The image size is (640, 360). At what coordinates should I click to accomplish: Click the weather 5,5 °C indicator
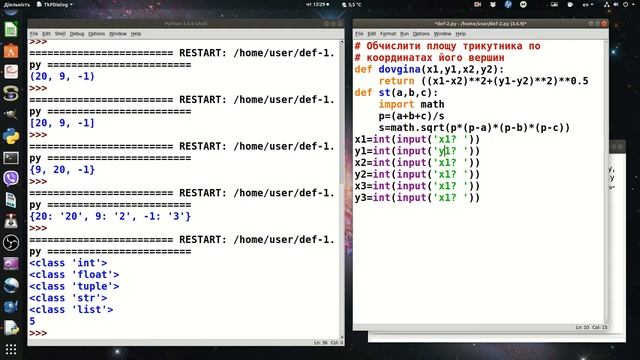(x=351, y=4)
